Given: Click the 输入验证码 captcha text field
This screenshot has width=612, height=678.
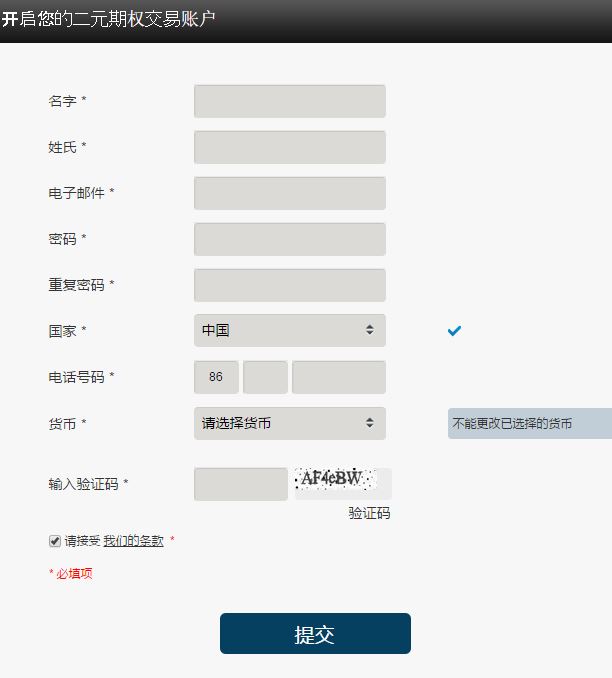Looking at the screenshot, I should [x=240, y=484].
